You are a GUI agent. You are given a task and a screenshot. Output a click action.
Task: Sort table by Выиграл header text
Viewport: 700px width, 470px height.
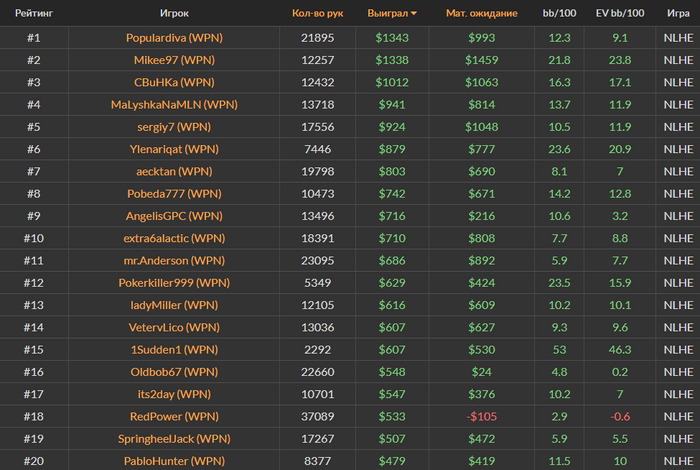click(x=388, y=13)
